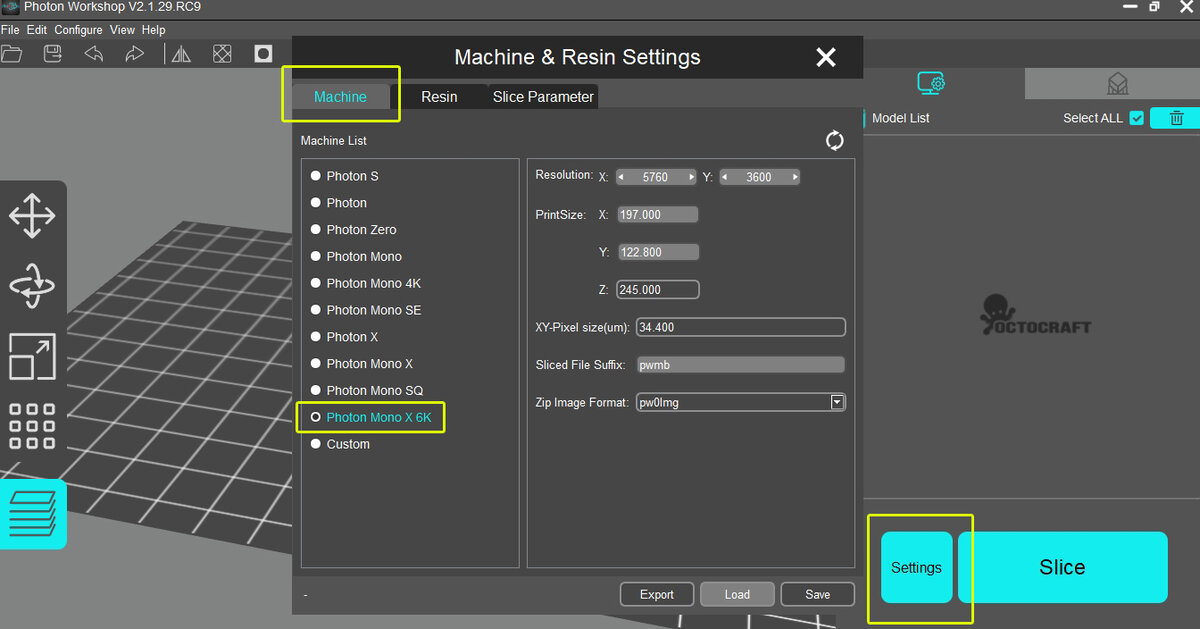Image resolution: width=1200 pixels, height=629 pixels.
Task: Click the large Slice button
Action: [1062, 567]
